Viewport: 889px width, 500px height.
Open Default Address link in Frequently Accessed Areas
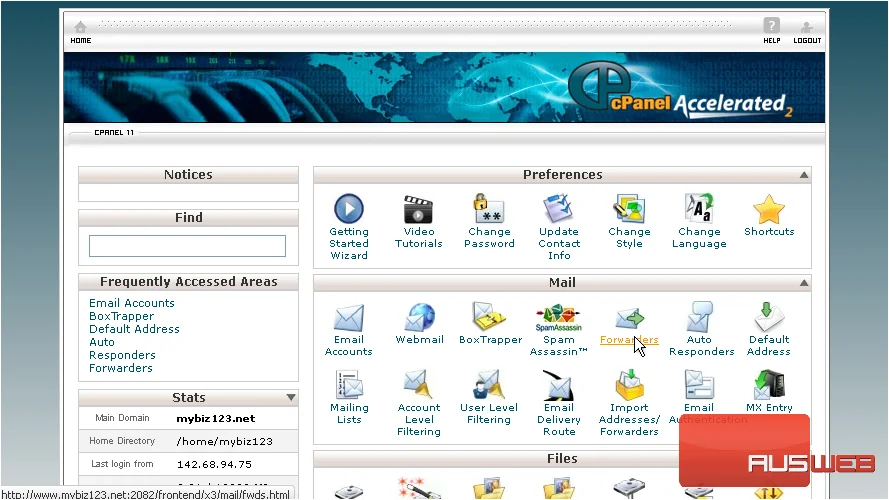pos(134,329)
